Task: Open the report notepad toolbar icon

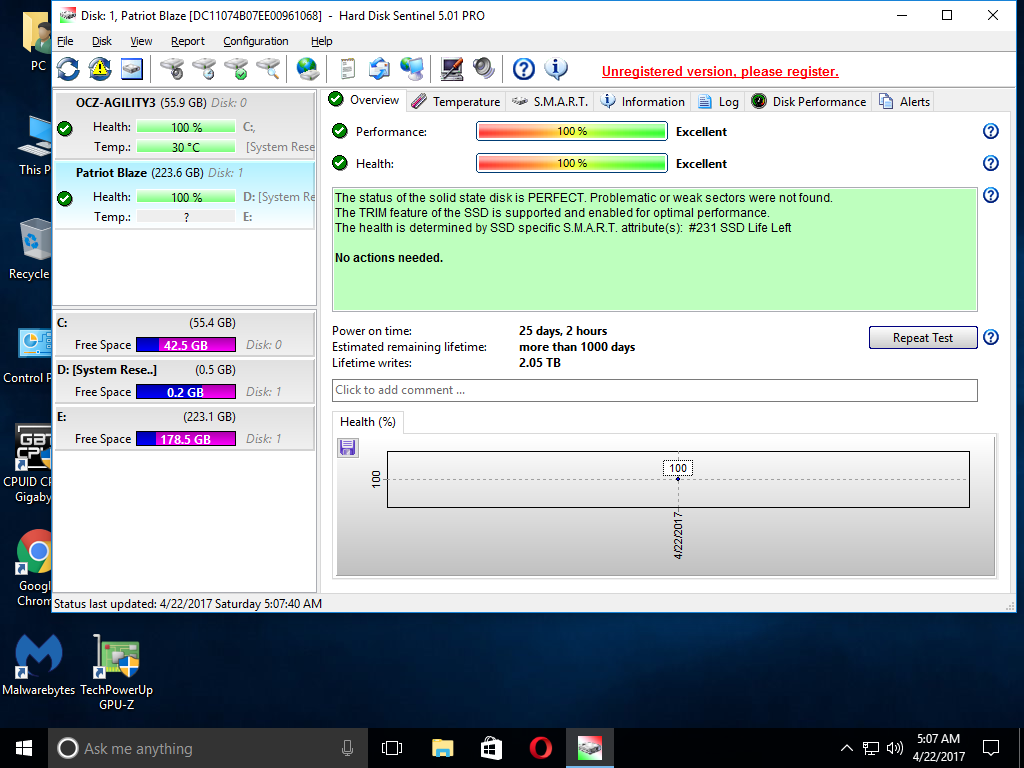Action: (x=348, y=69)
